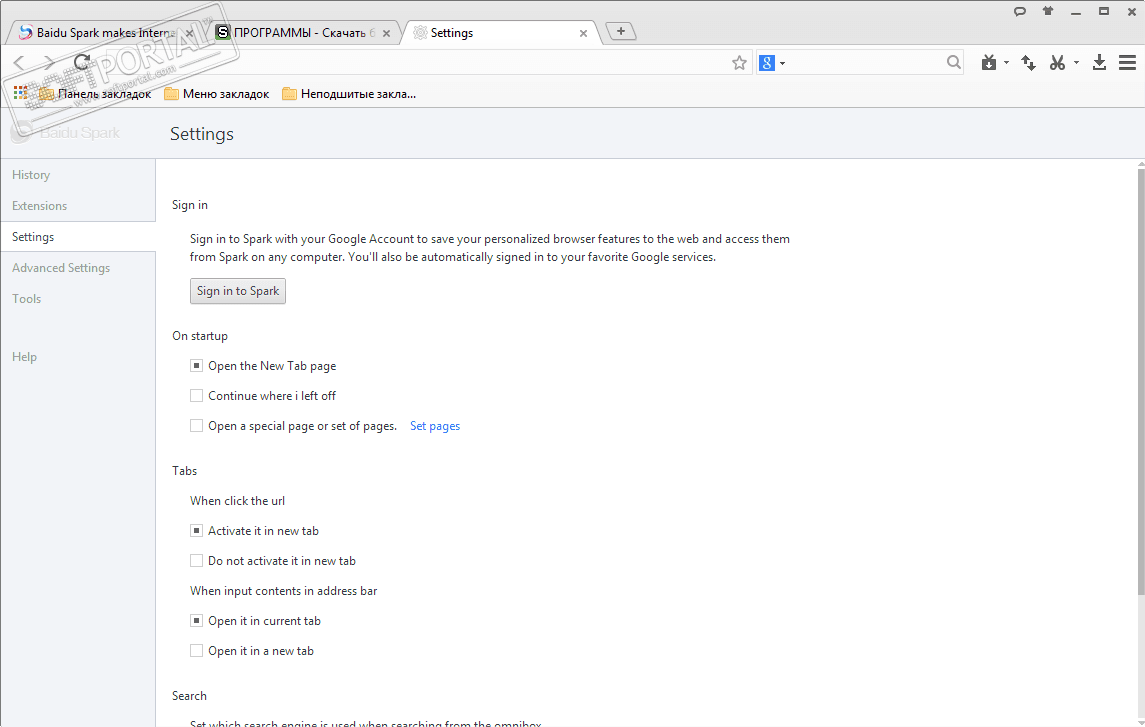
Task: Open the hamburger main menu
Action: tap(1127, 63)
